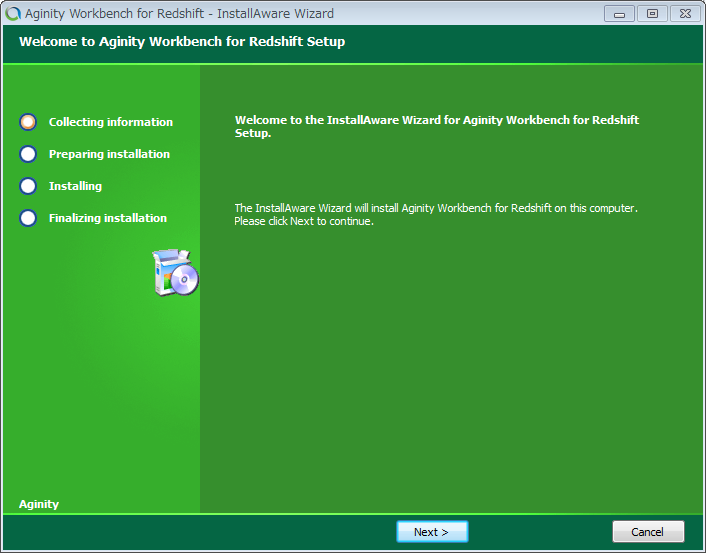The width and height of the screenshot is (706, 553).
Task: Close the InstallAware Wizard window
Action: click(685, 14)
